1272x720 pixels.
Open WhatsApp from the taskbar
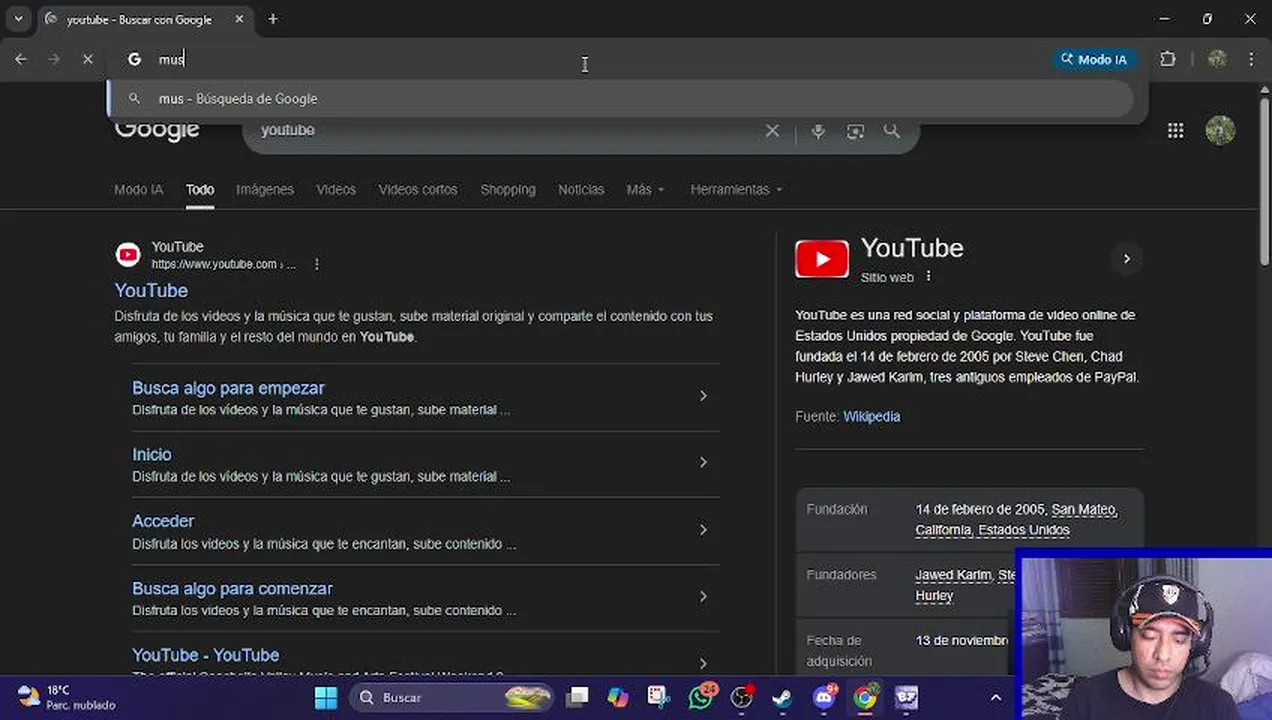[701, 697]
